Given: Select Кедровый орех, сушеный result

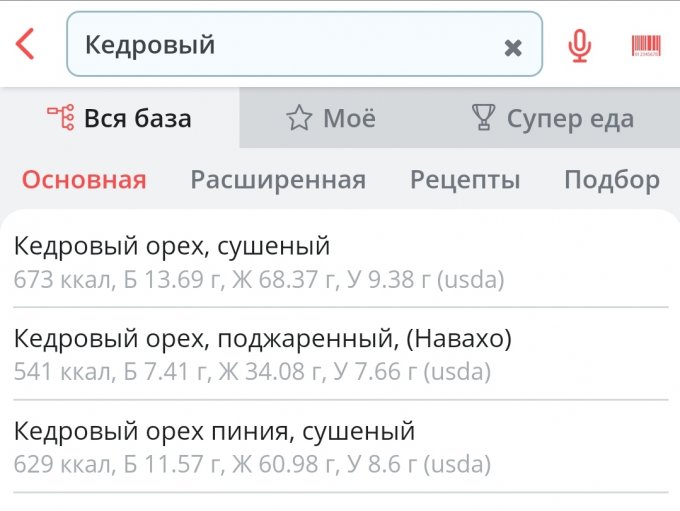Looking at the screenshot, I should [172, 246].
